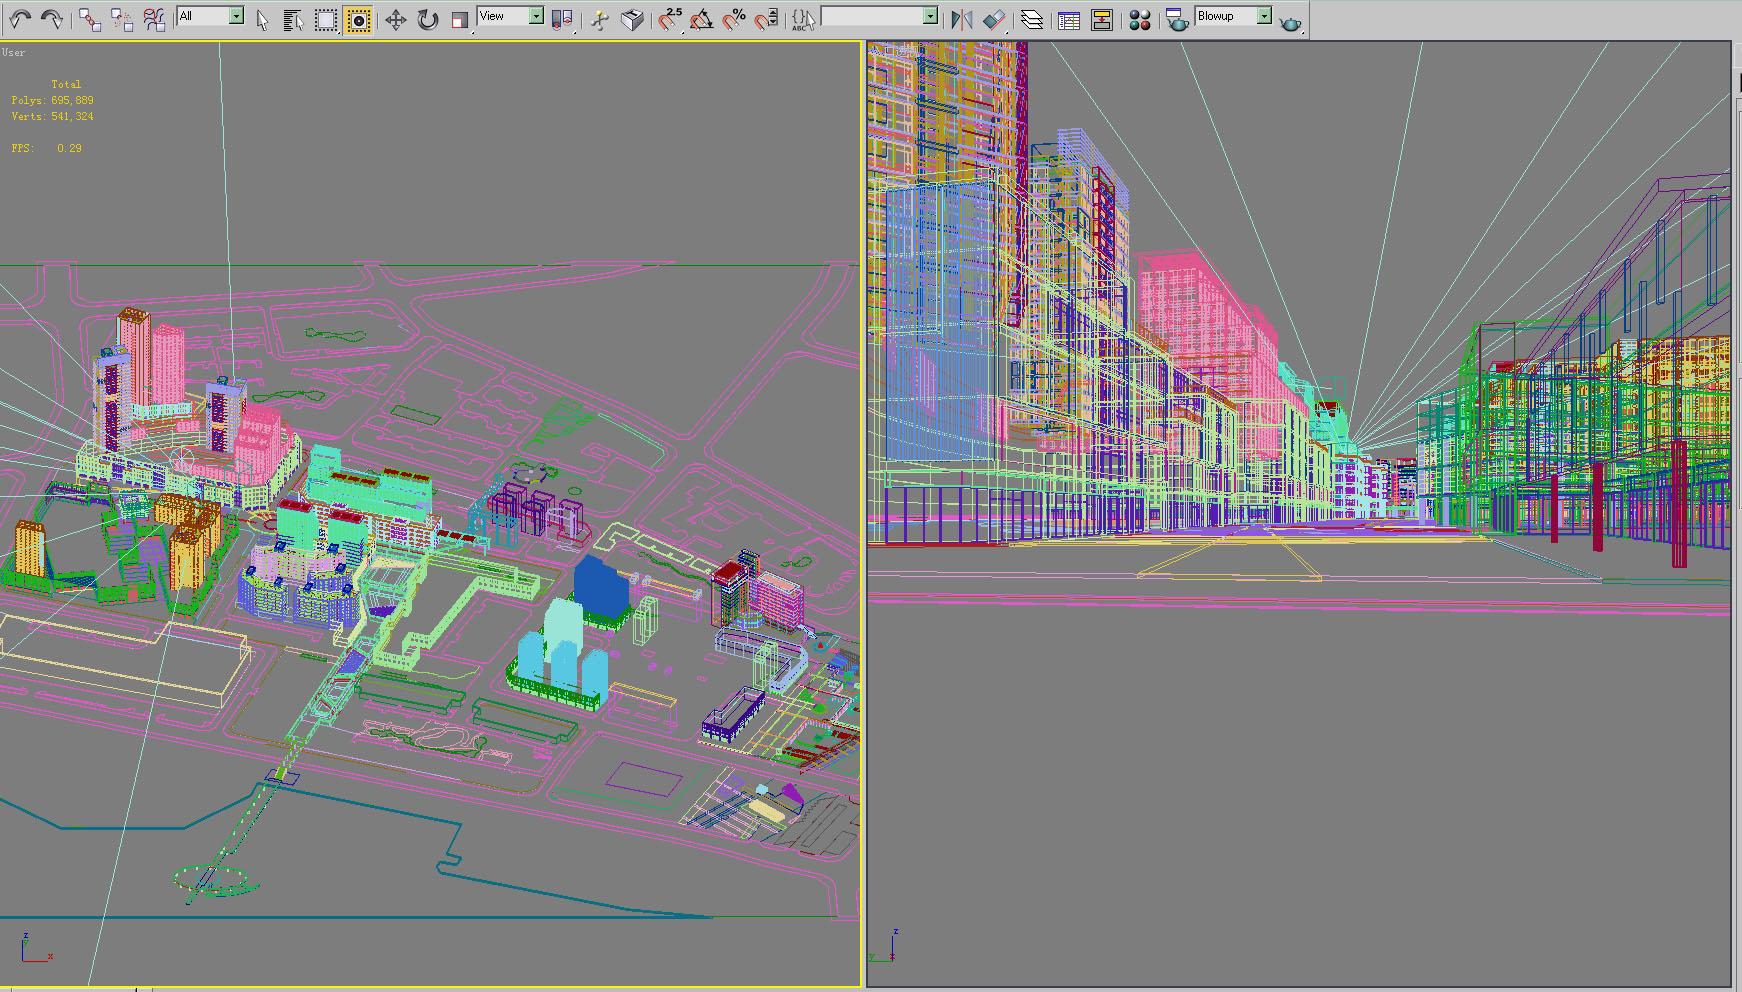This screenshot has width=1742, height=992.
Task: Activate the Select and Link tool
Action: 90,19
